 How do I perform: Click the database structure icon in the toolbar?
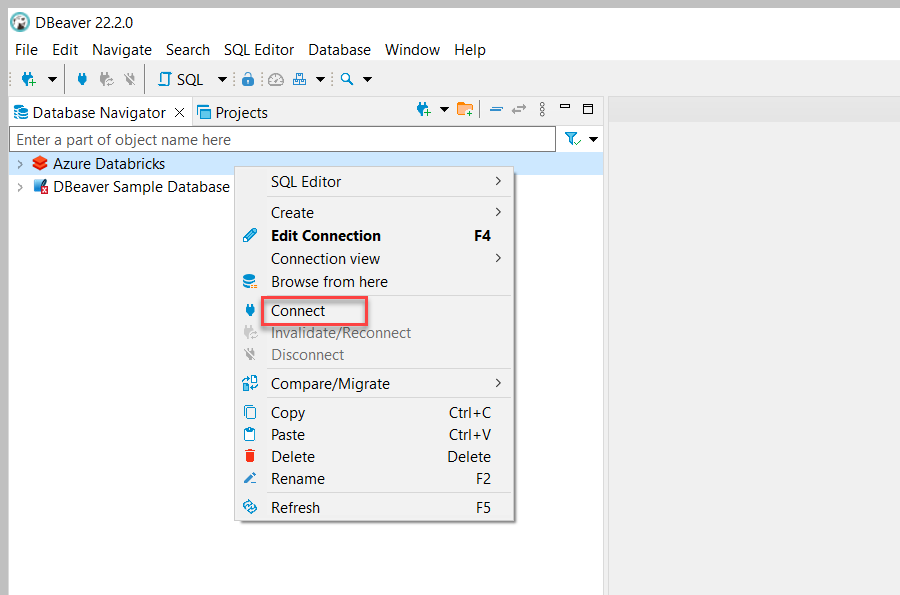(x=300, y=79)
